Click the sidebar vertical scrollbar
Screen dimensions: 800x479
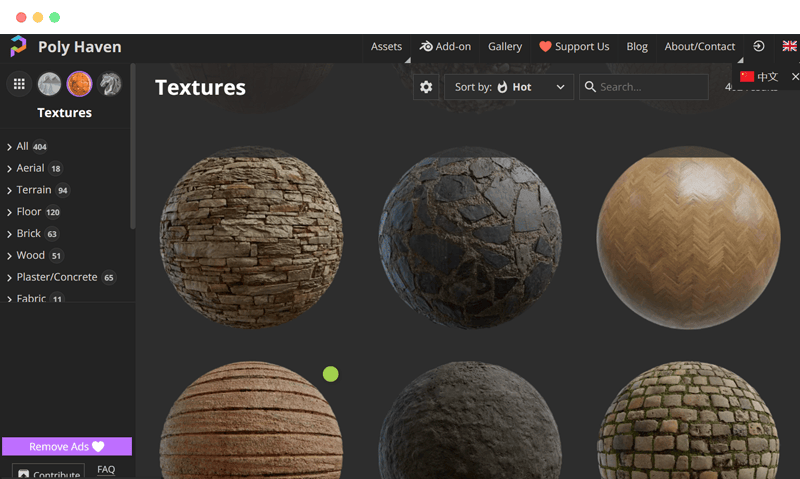[133, 147]
